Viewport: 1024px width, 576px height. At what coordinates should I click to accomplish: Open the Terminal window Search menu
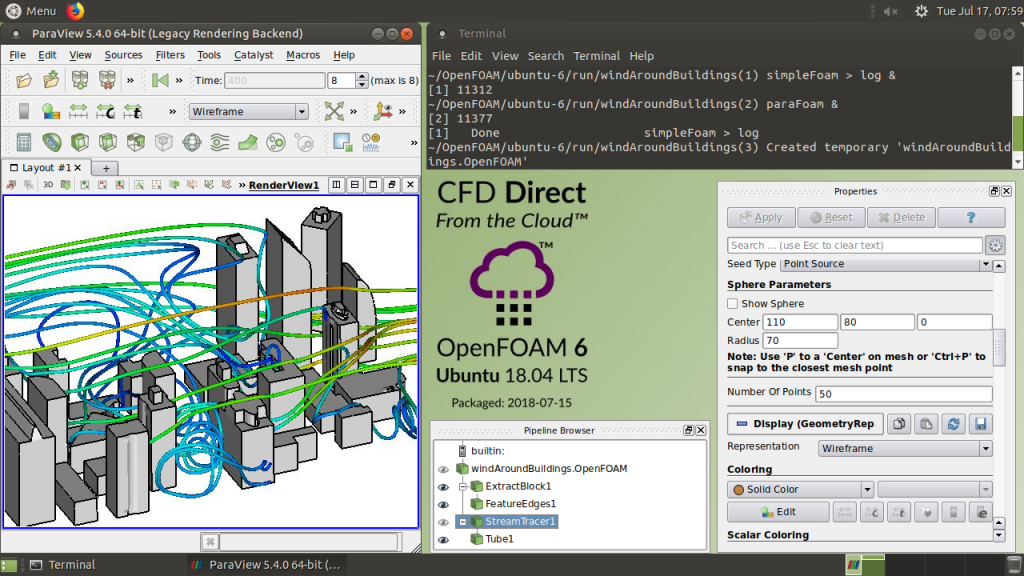[x=545, y=56]
